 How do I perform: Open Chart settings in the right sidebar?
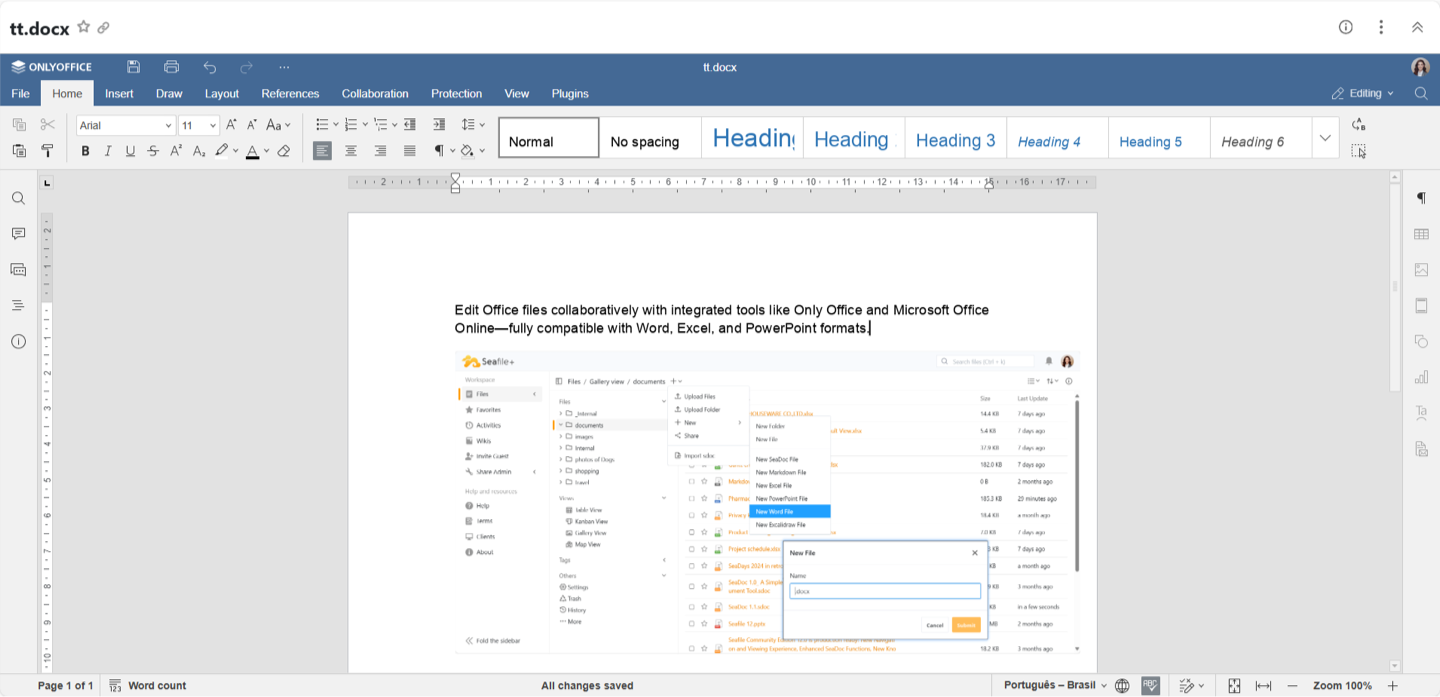pyautogui.click(x=1421, y=377)
